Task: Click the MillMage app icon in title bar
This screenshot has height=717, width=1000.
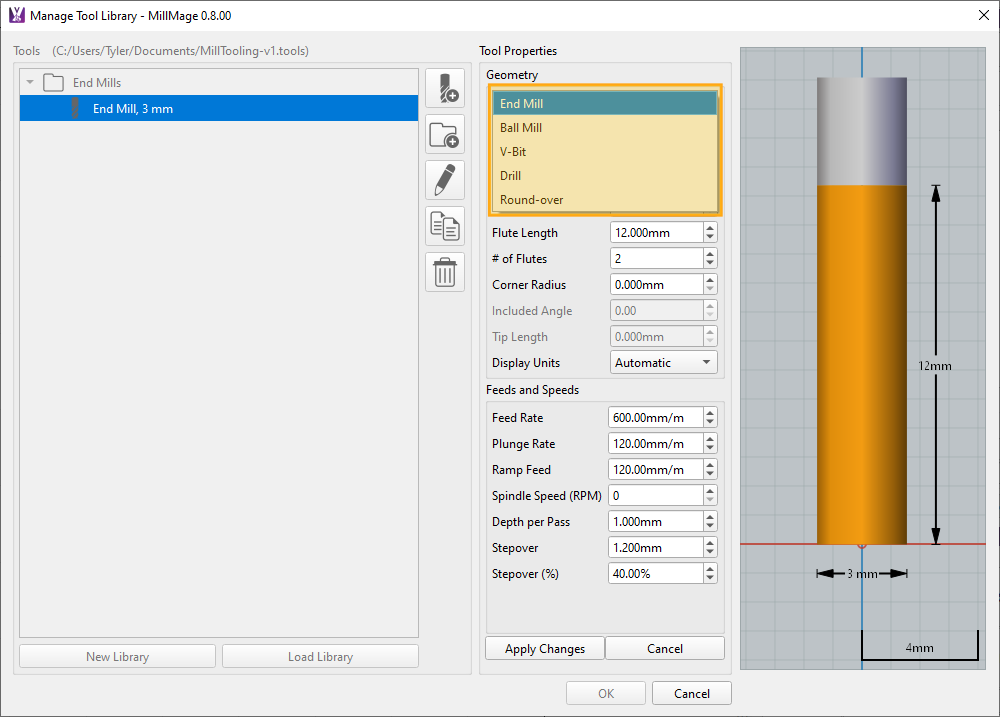Action: 16,16
